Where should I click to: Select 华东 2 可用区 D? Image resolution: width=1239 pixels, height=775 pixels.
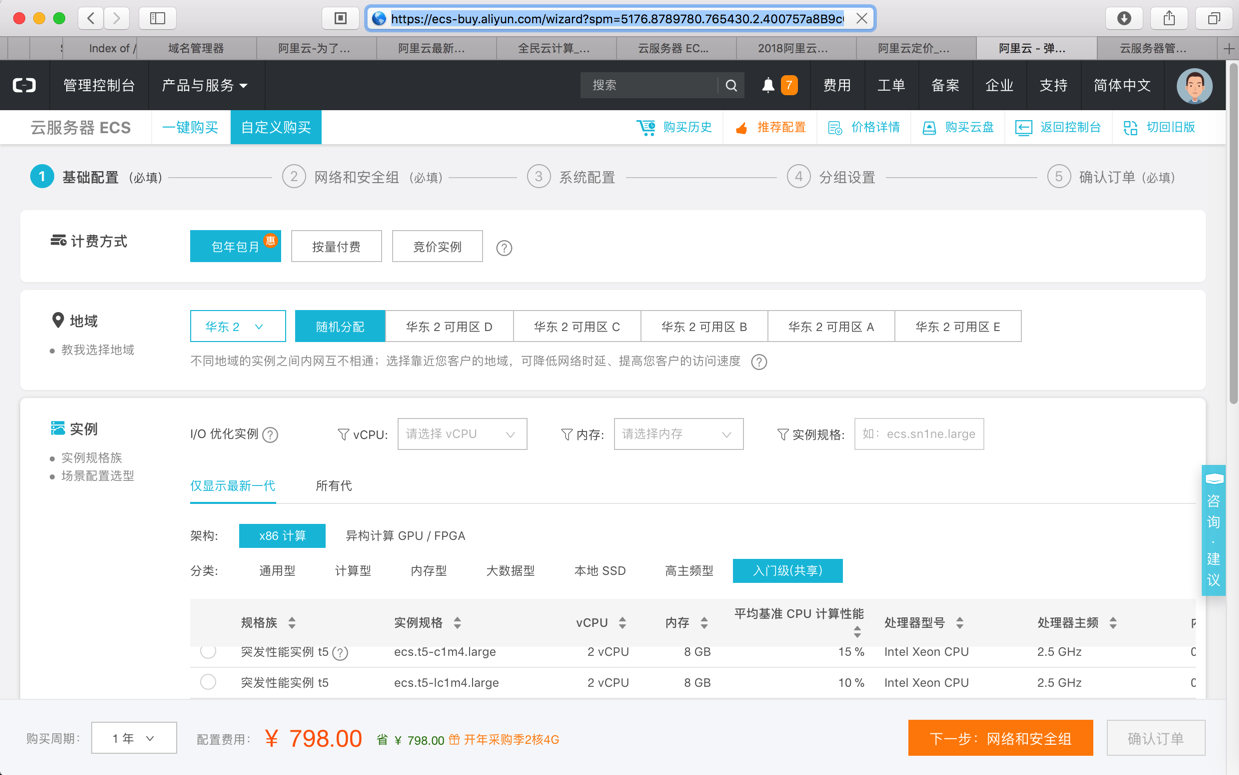[449, 327]
